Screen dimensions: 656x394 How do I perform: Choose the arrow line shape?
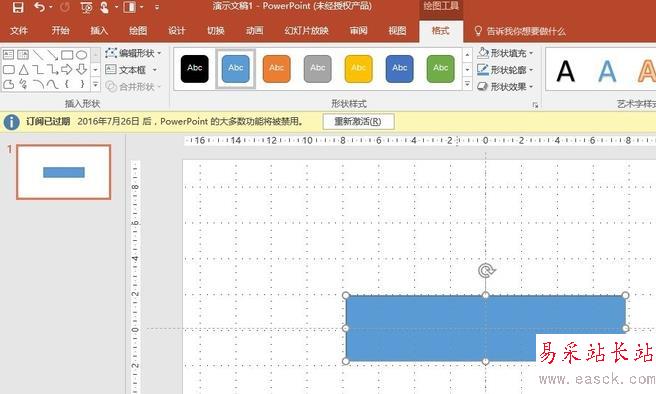[52, 54]
